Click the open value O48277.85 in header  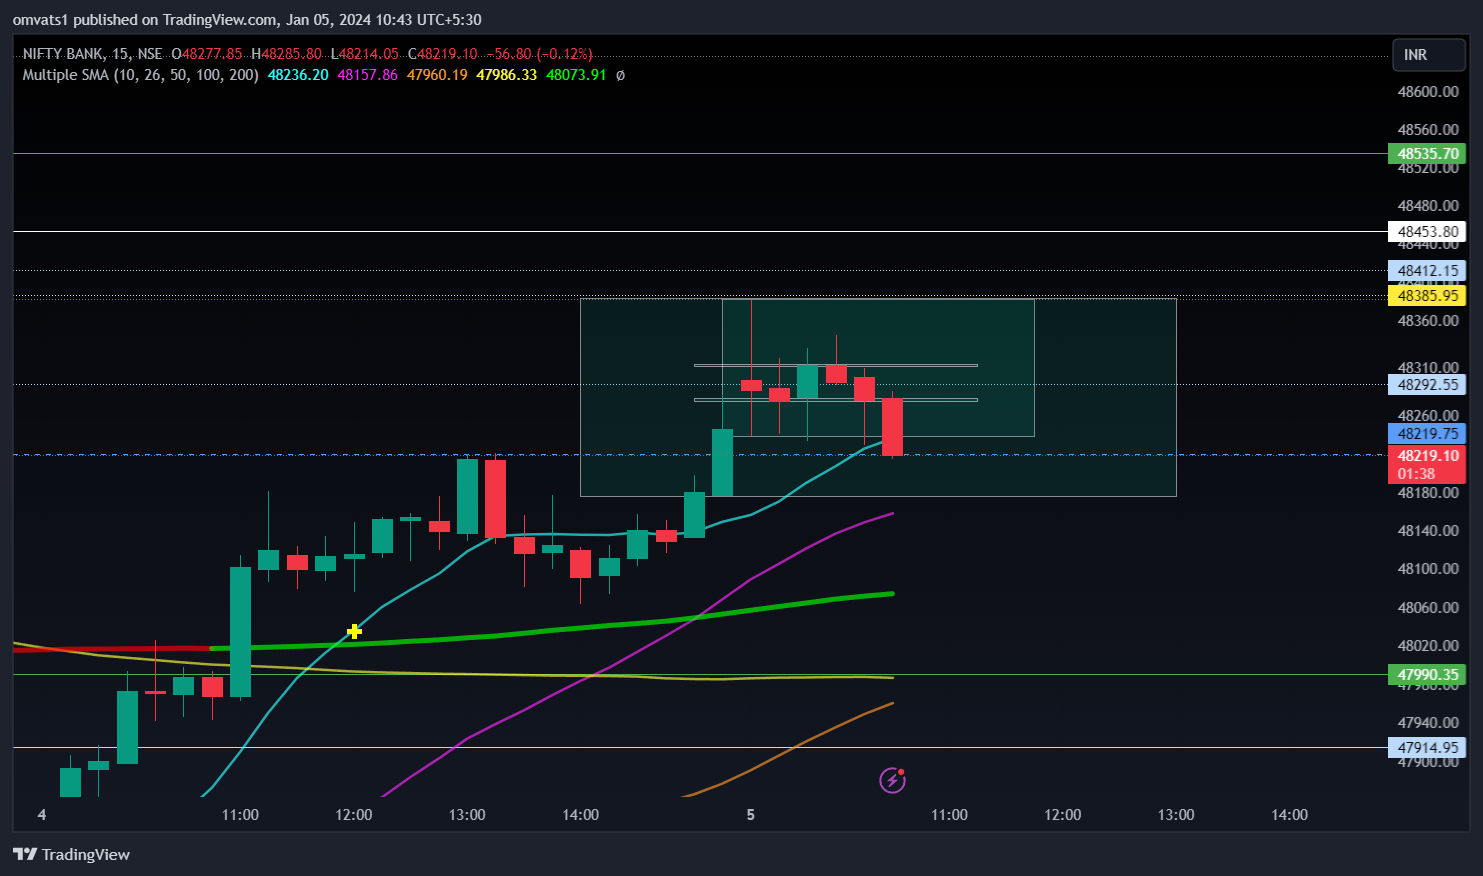coord(207,54)
